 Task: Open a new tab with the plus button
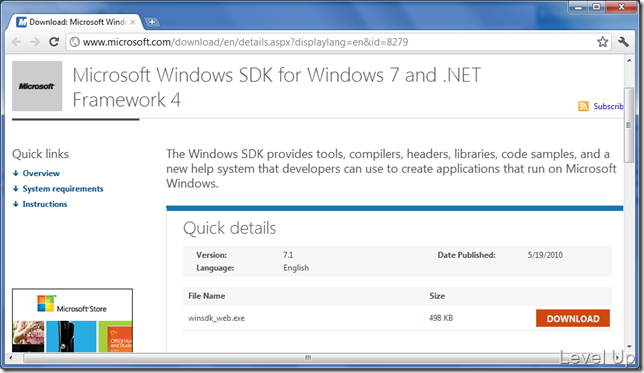[152, 22]
